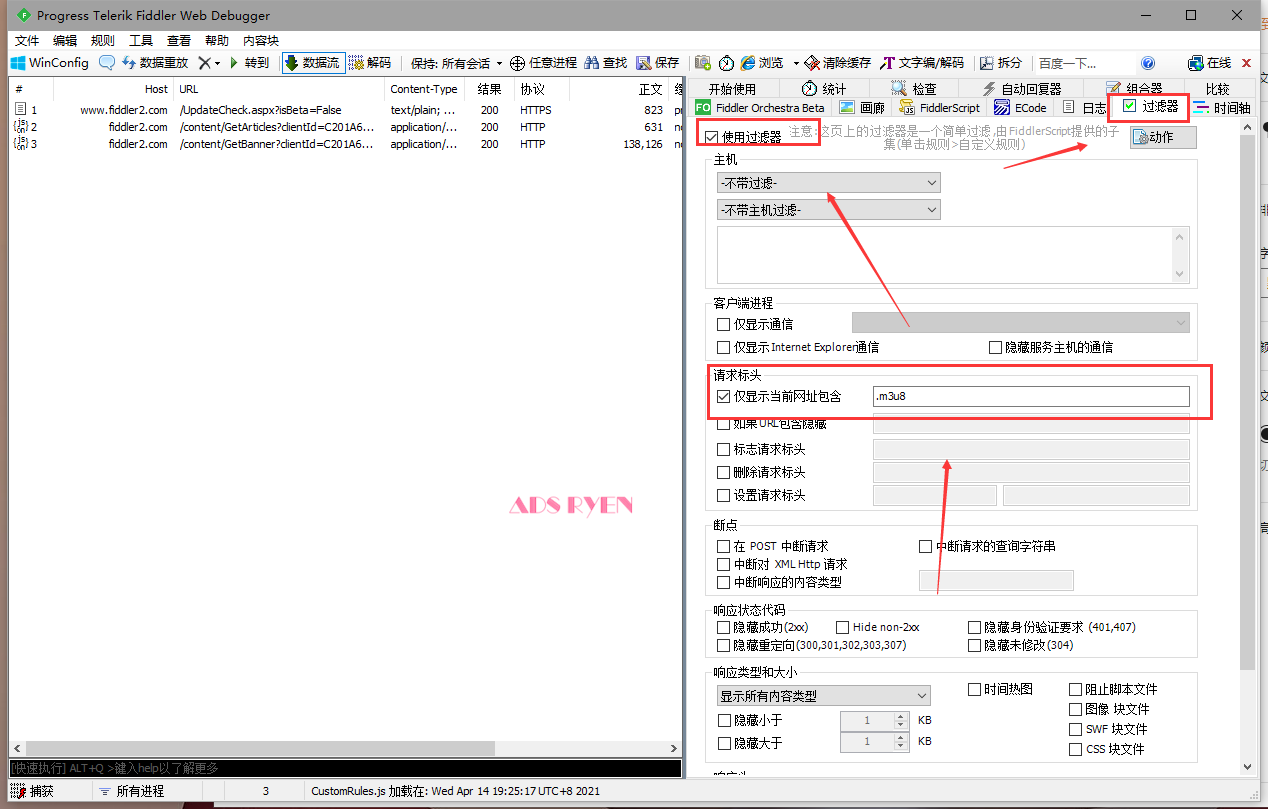Switch to the 组合器 composer tab

point(1134,88)
